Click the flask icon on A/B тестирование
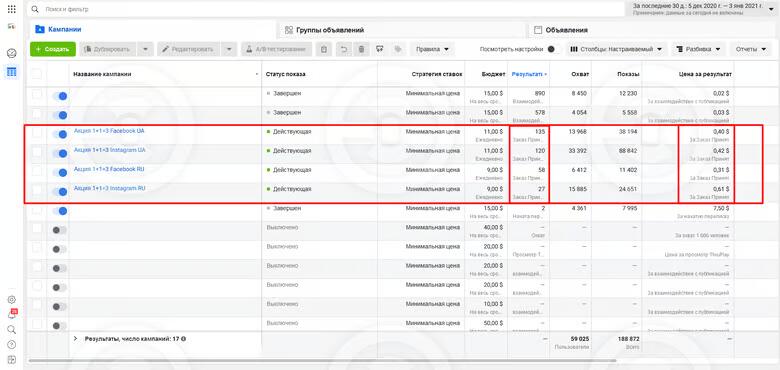The image size is (780, 370). tap(250, 49)
